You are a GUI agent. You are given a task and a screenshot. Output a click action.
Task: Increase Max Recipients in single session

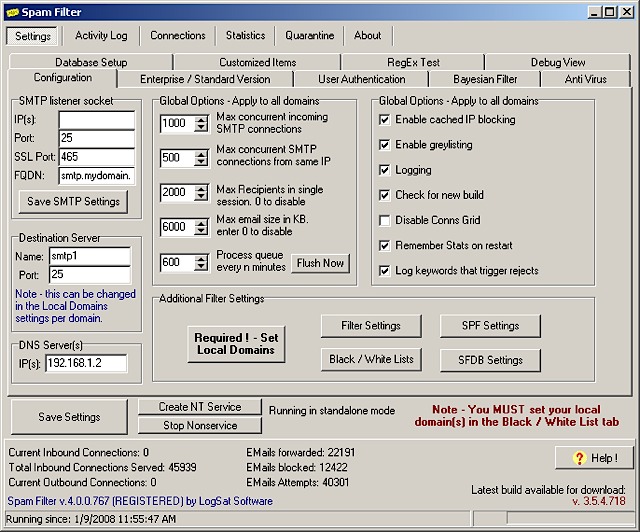click(201, 189)
